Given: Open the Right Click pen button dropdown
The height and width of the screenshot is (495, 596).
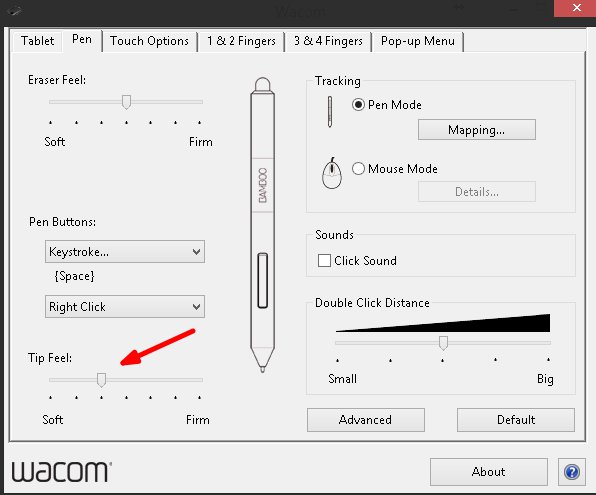Looking at the screenshot, I should (125, 306).
